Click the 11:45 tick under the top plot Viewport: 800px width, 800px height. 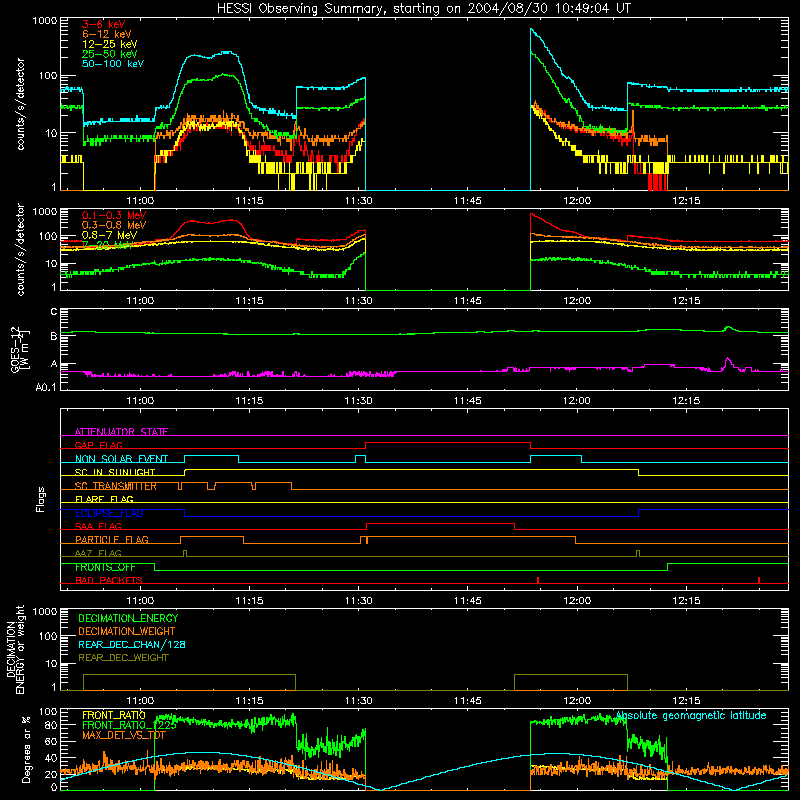[467, 201]
